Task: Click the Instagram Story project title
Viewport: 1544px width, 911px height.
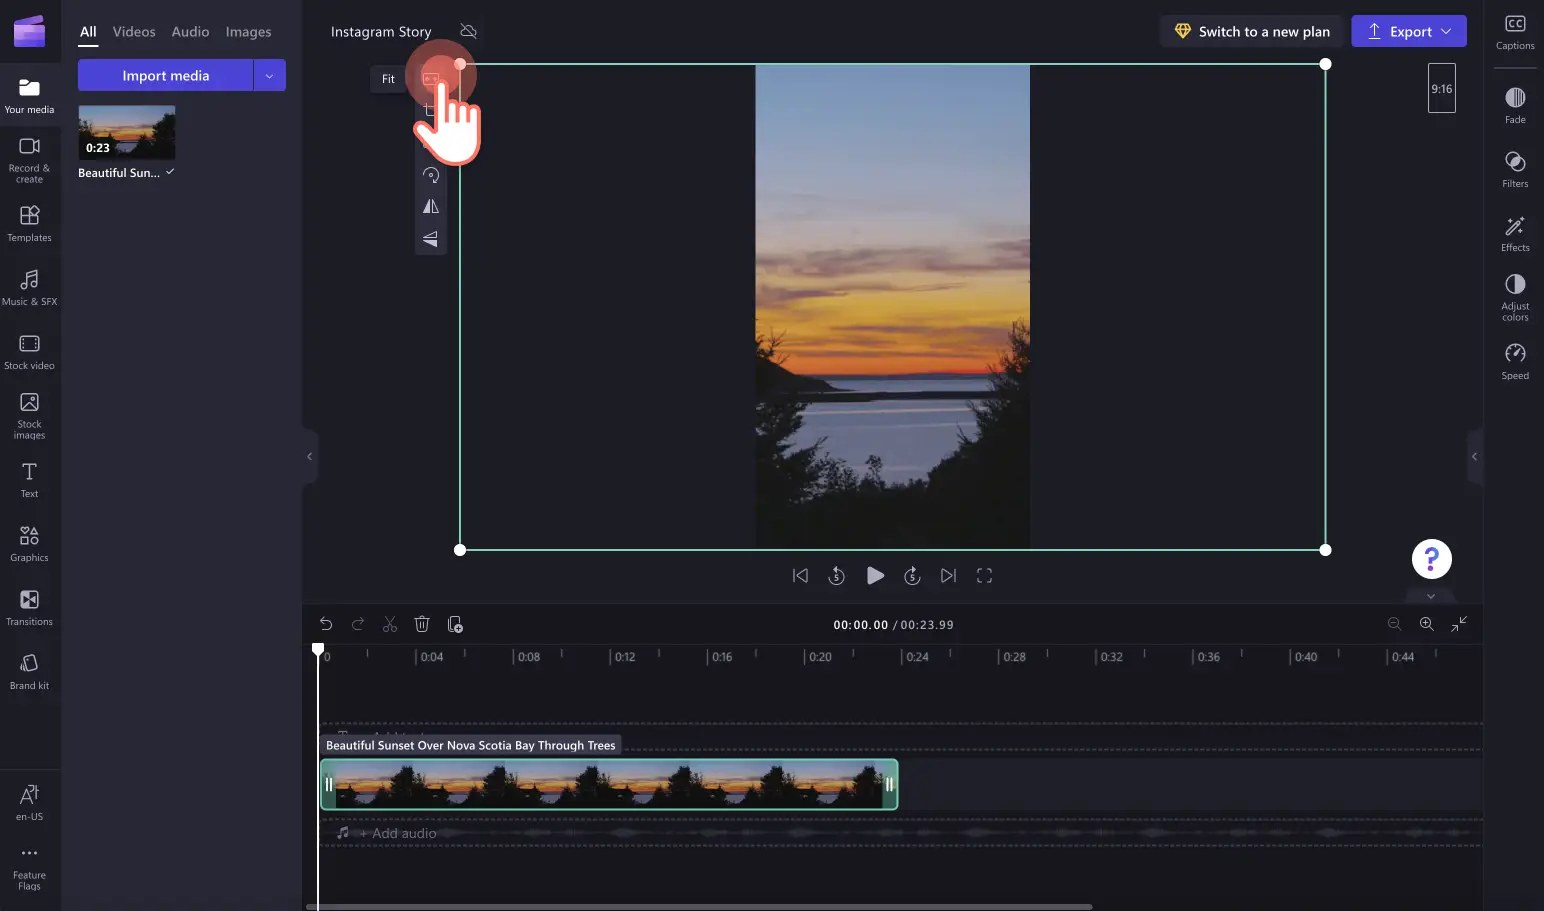Action: pos(381,32)
